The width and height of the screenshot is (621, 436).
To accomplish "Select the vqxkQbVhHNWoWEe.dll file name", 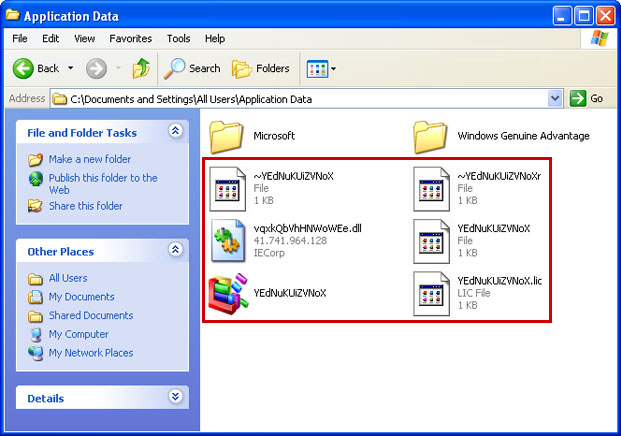I will coord(308,228).
